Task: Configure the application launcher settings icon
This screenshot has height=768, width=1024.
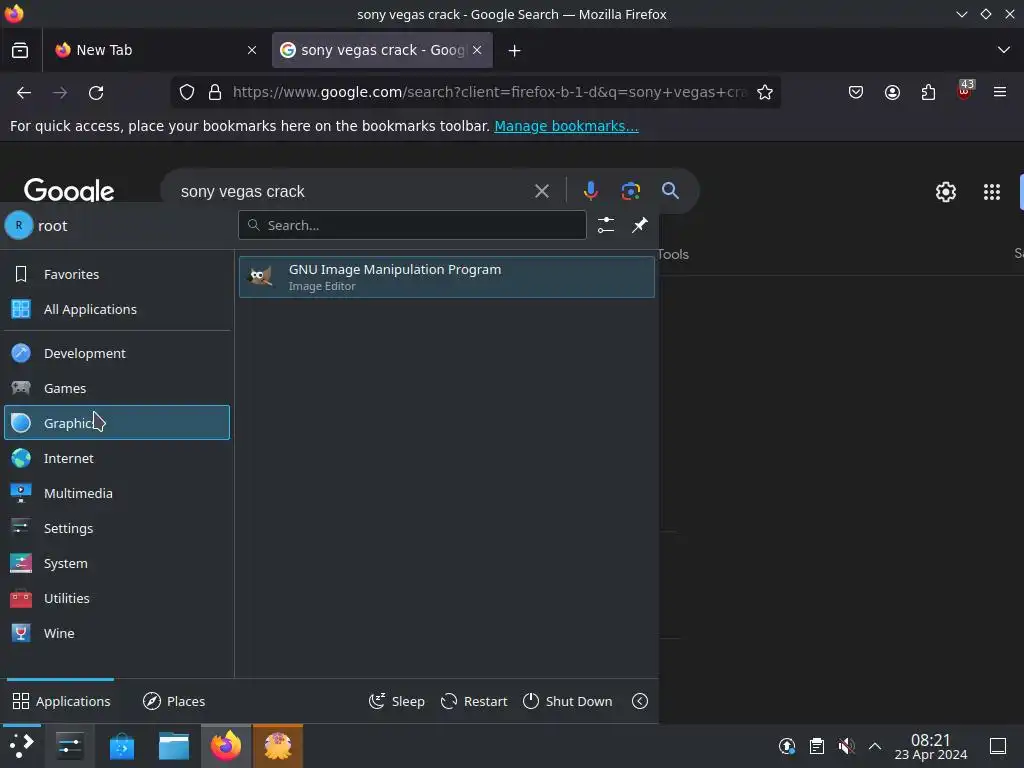Action: click(606, 225)
